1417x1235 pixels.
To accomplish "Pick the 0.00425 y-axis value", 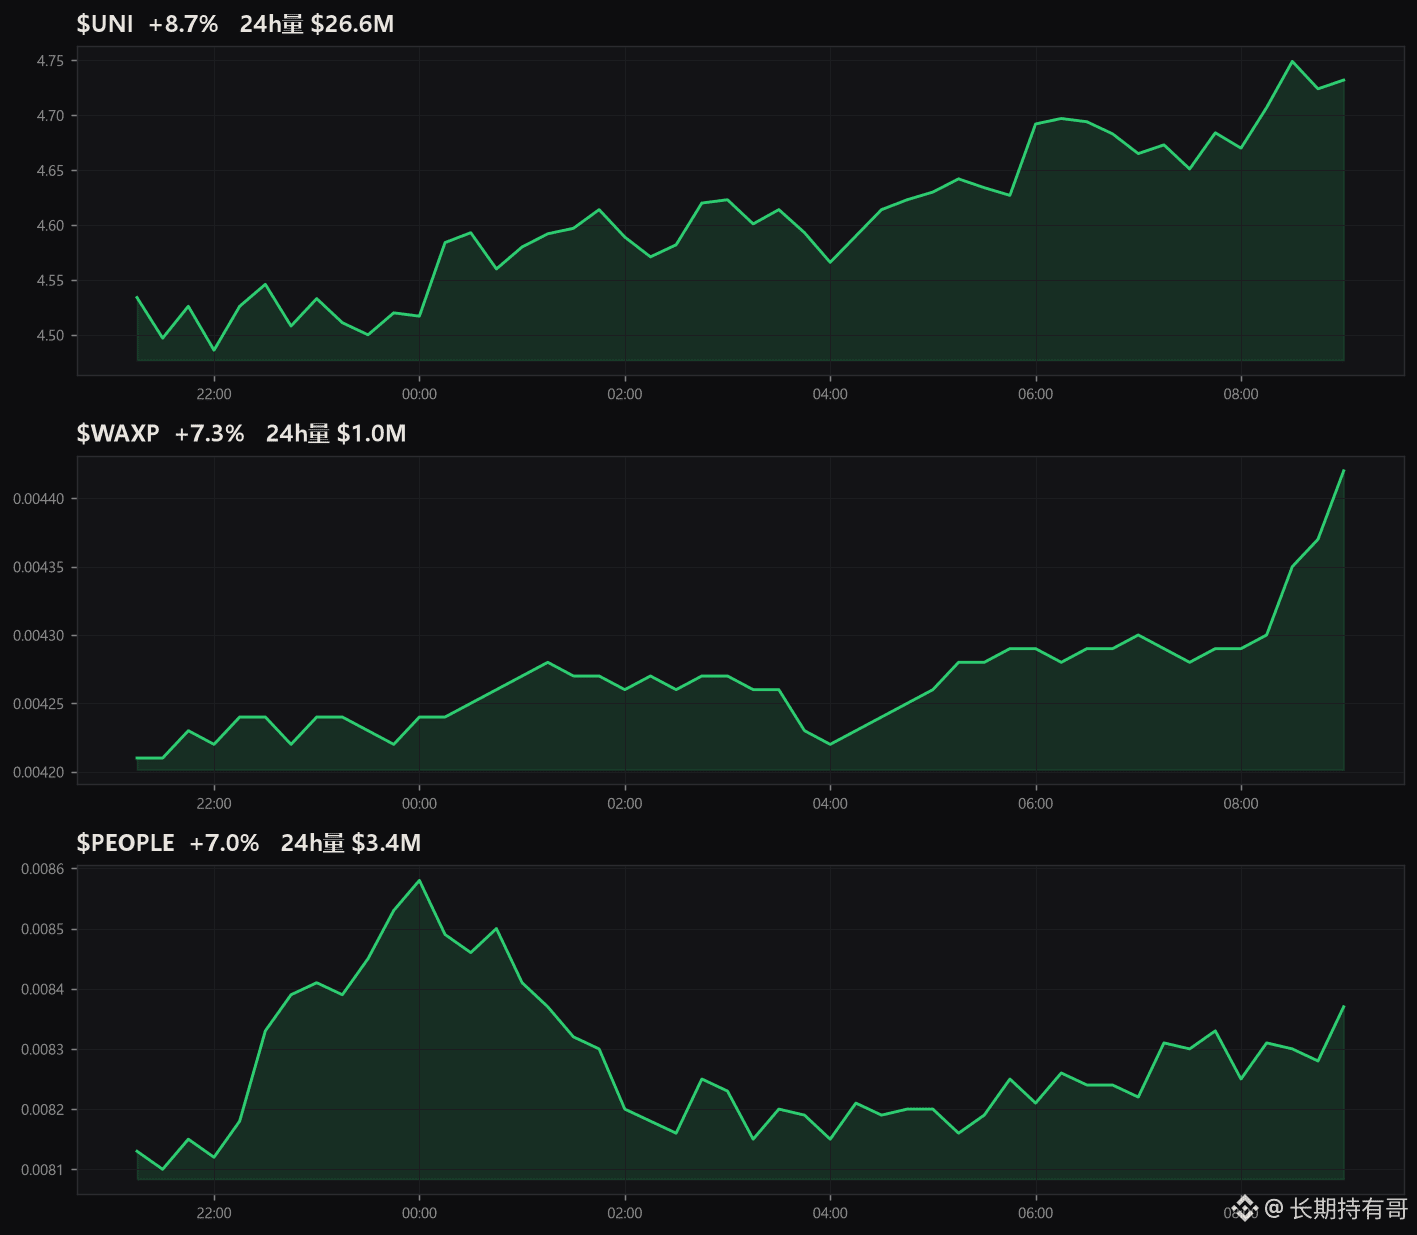I will click(39, 704).
